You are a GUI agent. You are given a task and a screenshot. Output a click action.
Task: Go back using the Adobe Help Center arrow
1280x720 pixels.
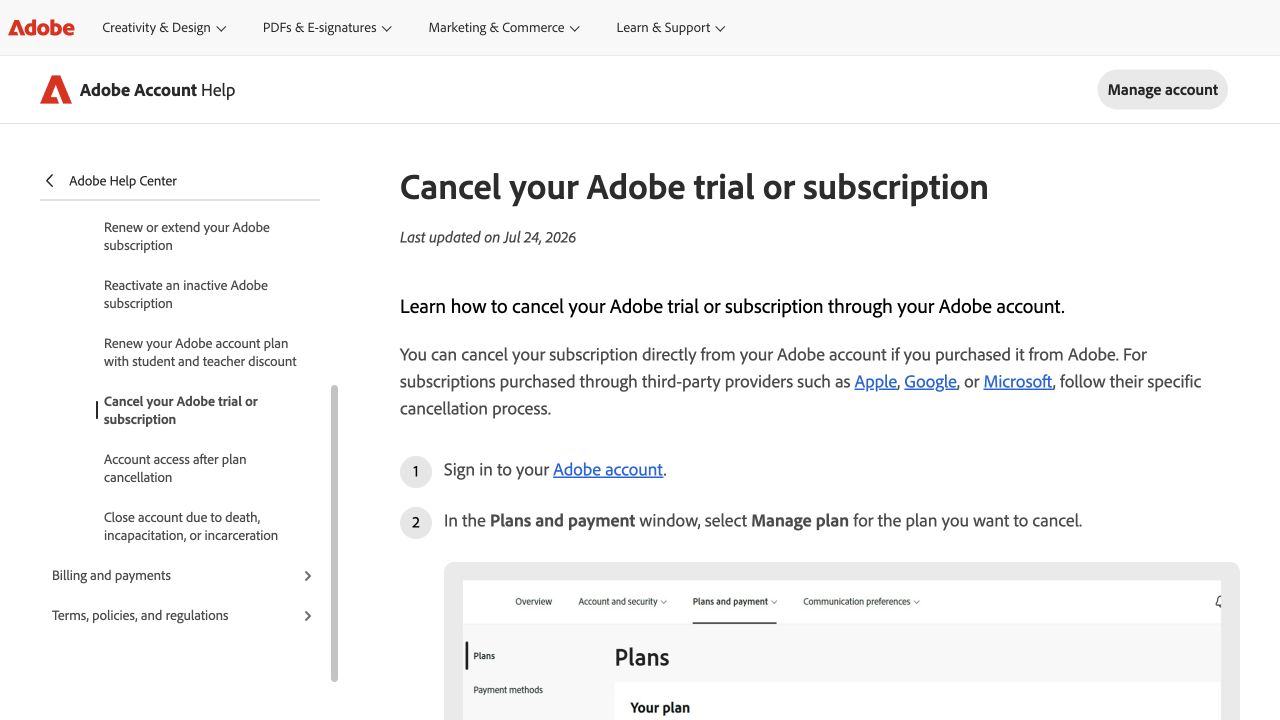coord(49,181)
